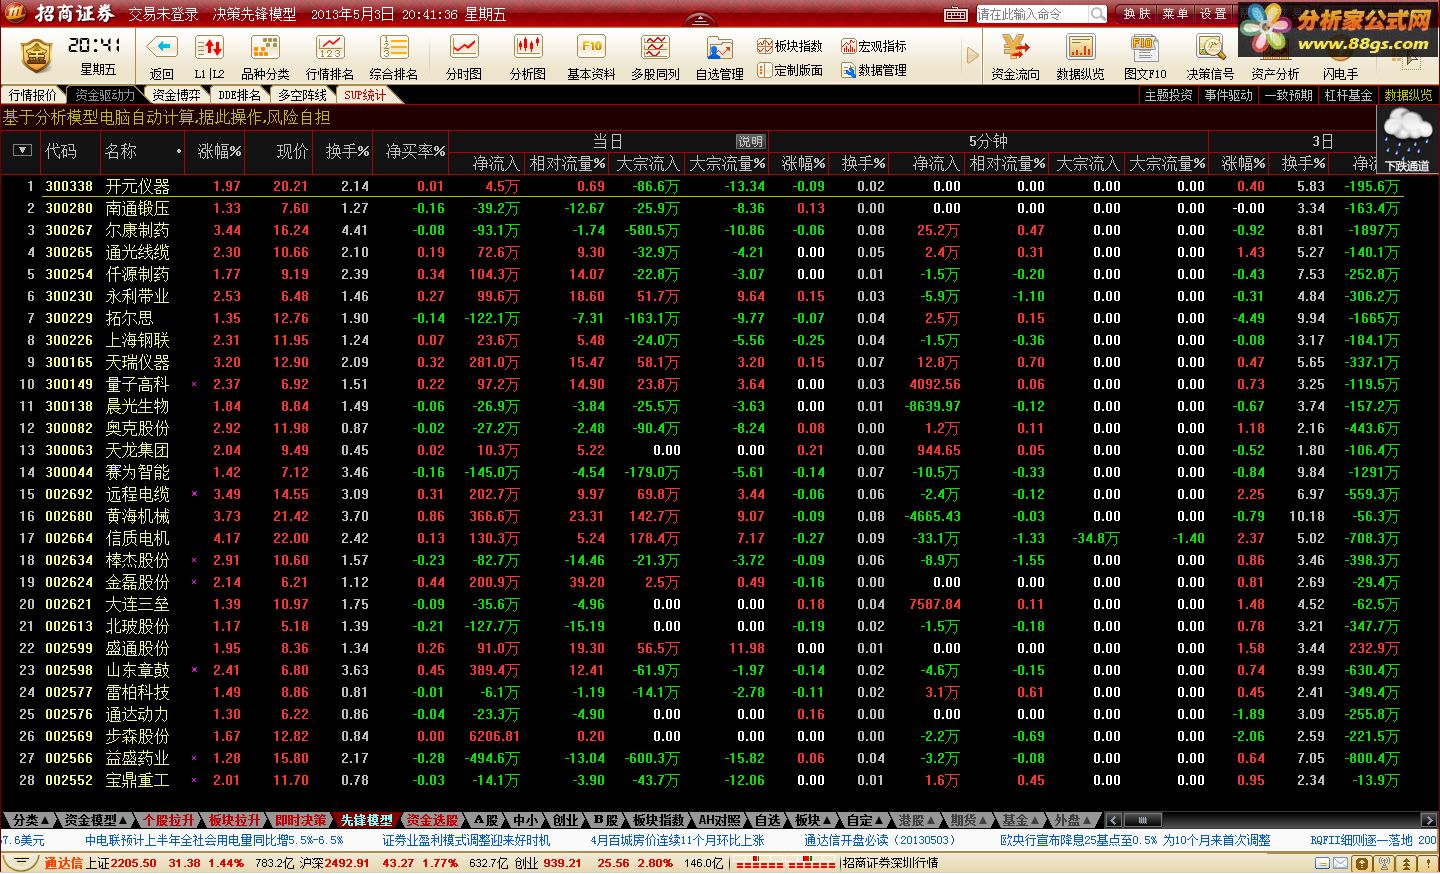Switch to 行情报价 tab
Viewport: 1440px width, 874px height.
[x=33, y=95]
